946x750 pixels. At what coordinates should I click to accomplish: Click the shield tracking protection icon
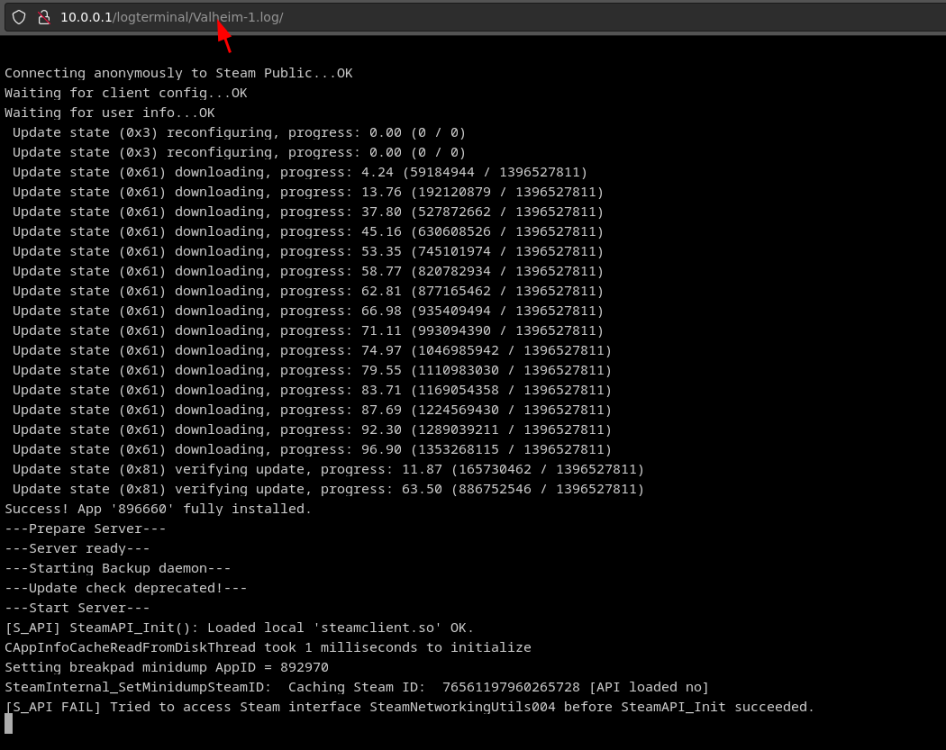(x=19, y=17)
